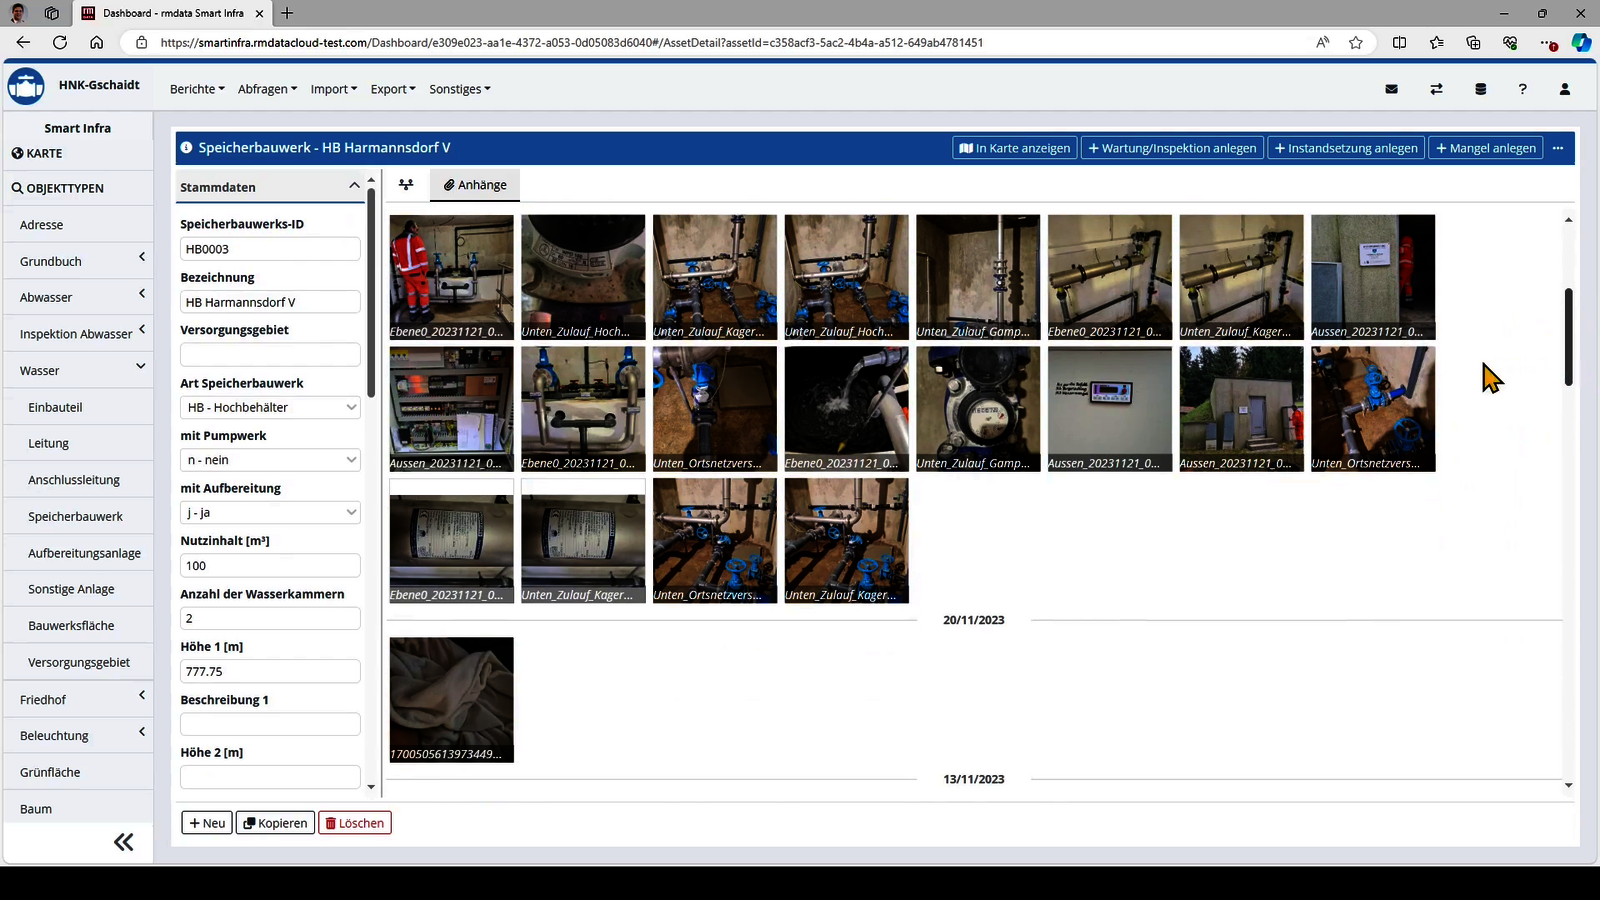This screenshot has height=900, width=1600.
Task: Select the Anhänge tab
Action: (x=475, y=185)
